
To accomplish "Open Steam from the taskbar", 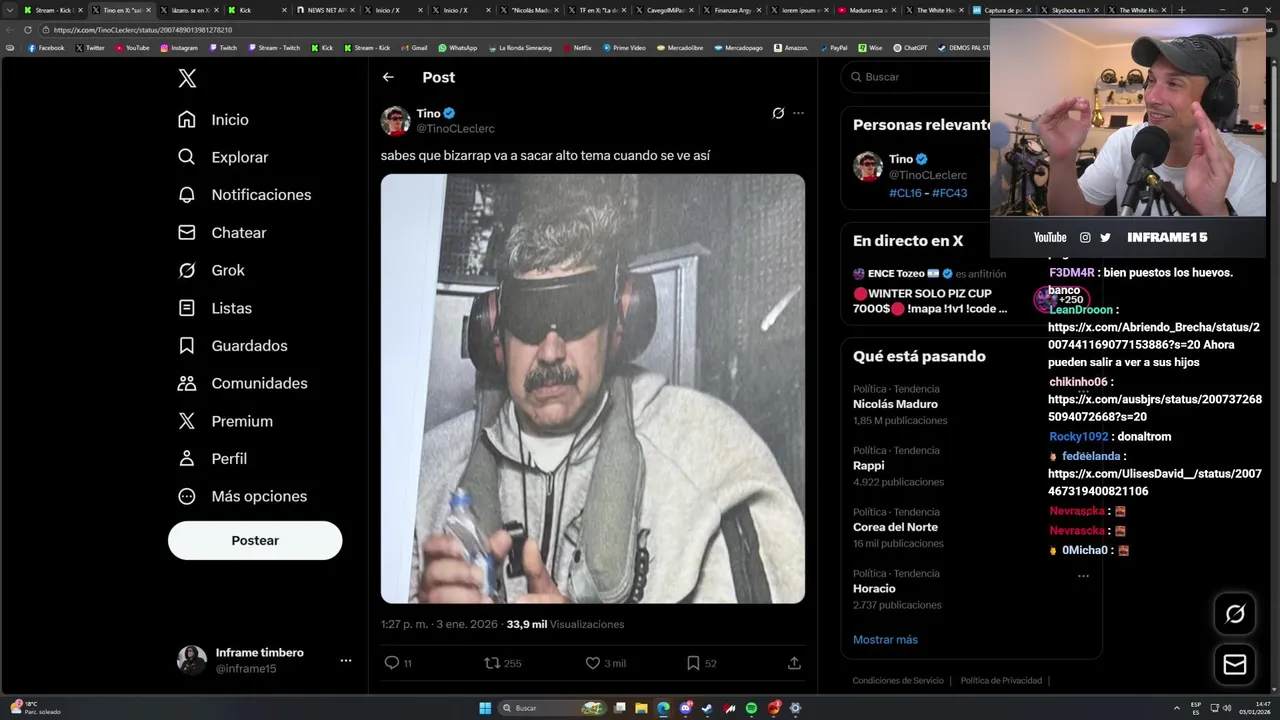I will coord(707,708).
